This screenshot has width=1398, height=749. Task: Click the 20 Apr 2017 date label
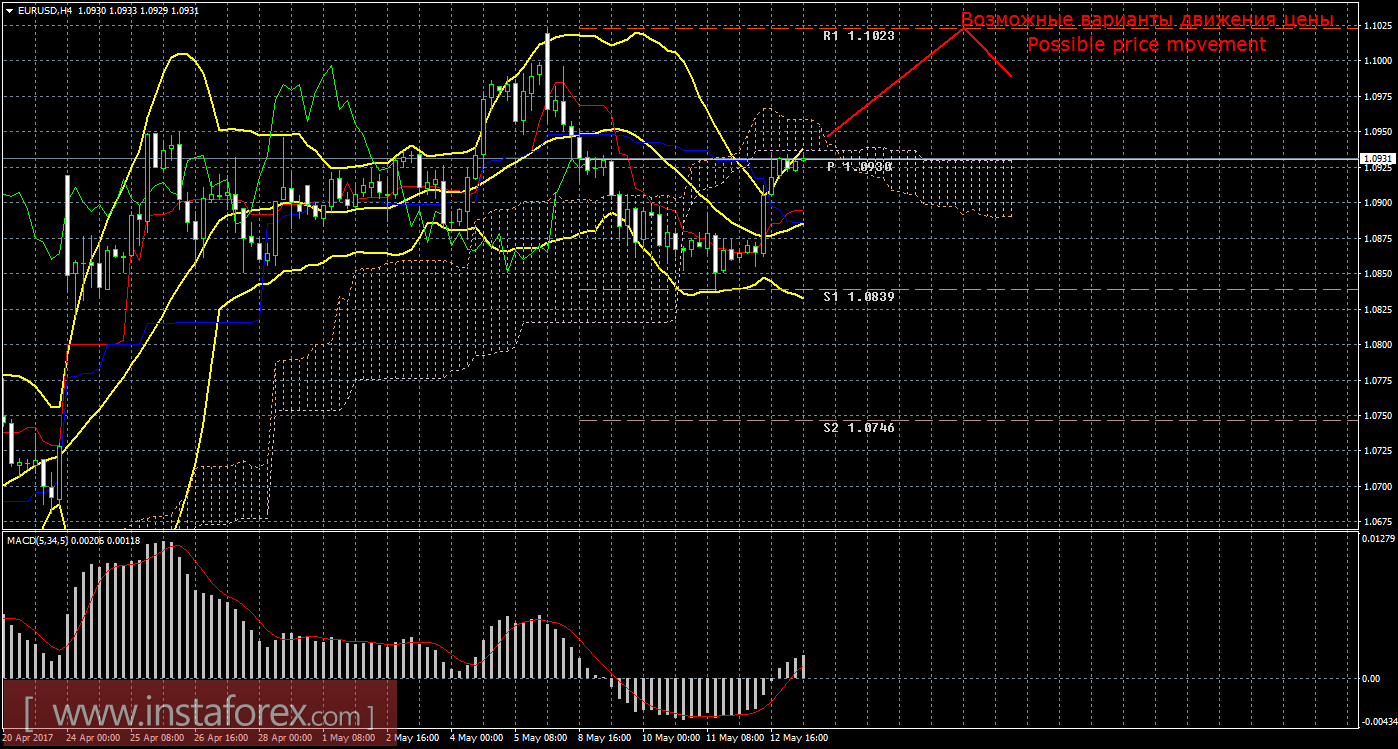click(x=28, y=738)
